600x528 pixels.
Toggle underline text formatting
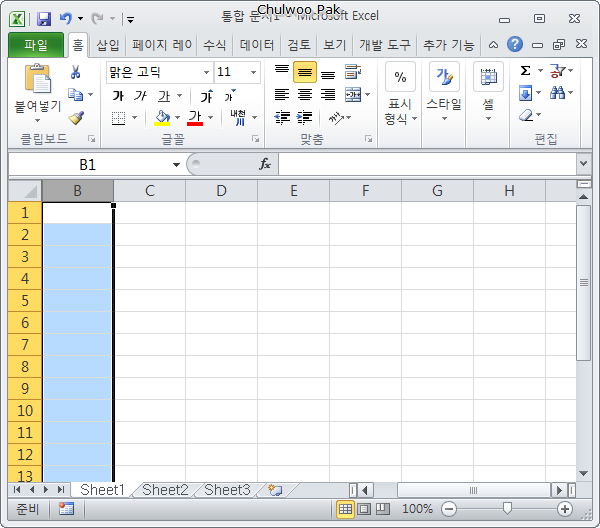pos(164,96)
